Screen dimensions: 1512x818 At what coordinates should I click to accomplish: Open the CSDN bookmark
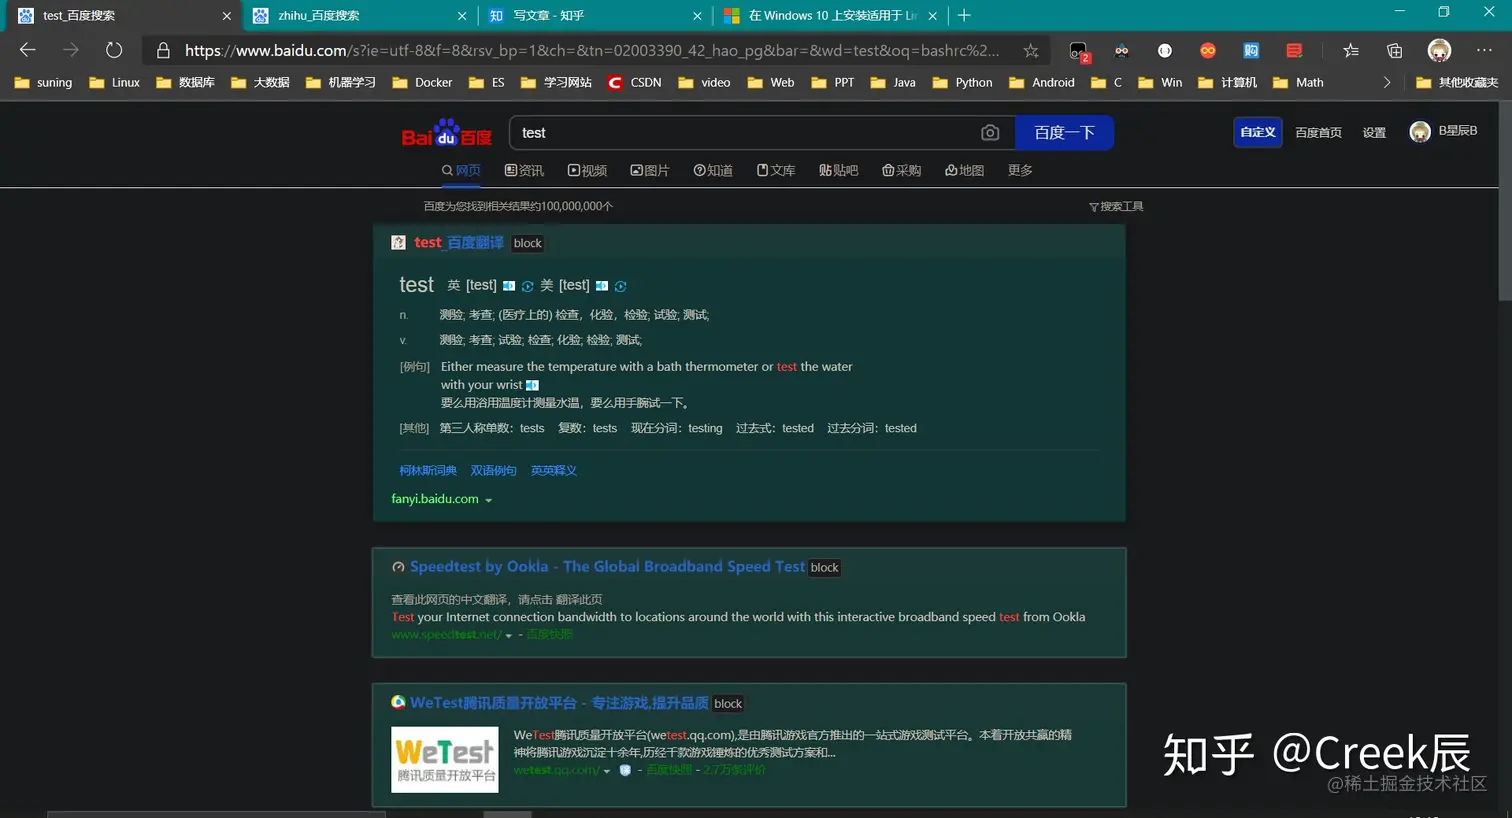pos(635,82)
